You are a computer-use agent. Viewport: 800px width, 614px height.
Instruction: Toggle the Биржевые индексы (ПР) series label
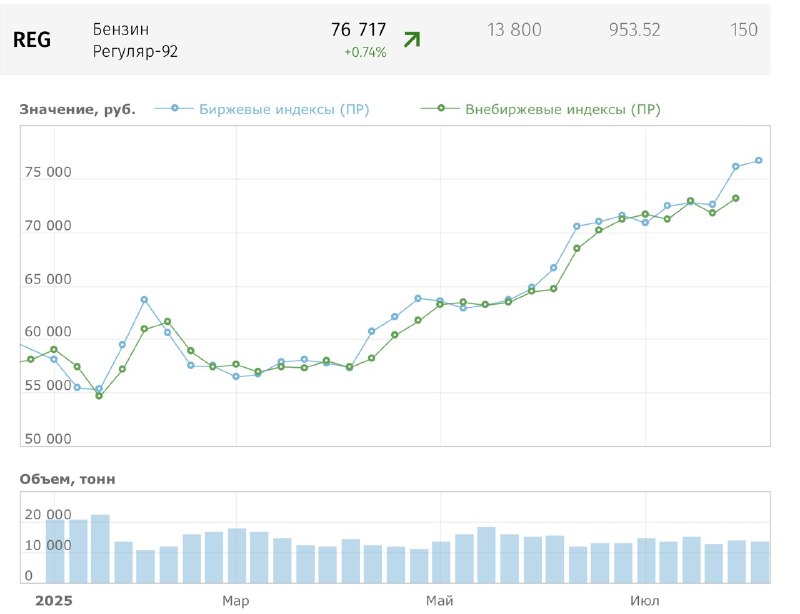[x=284, y=110]
